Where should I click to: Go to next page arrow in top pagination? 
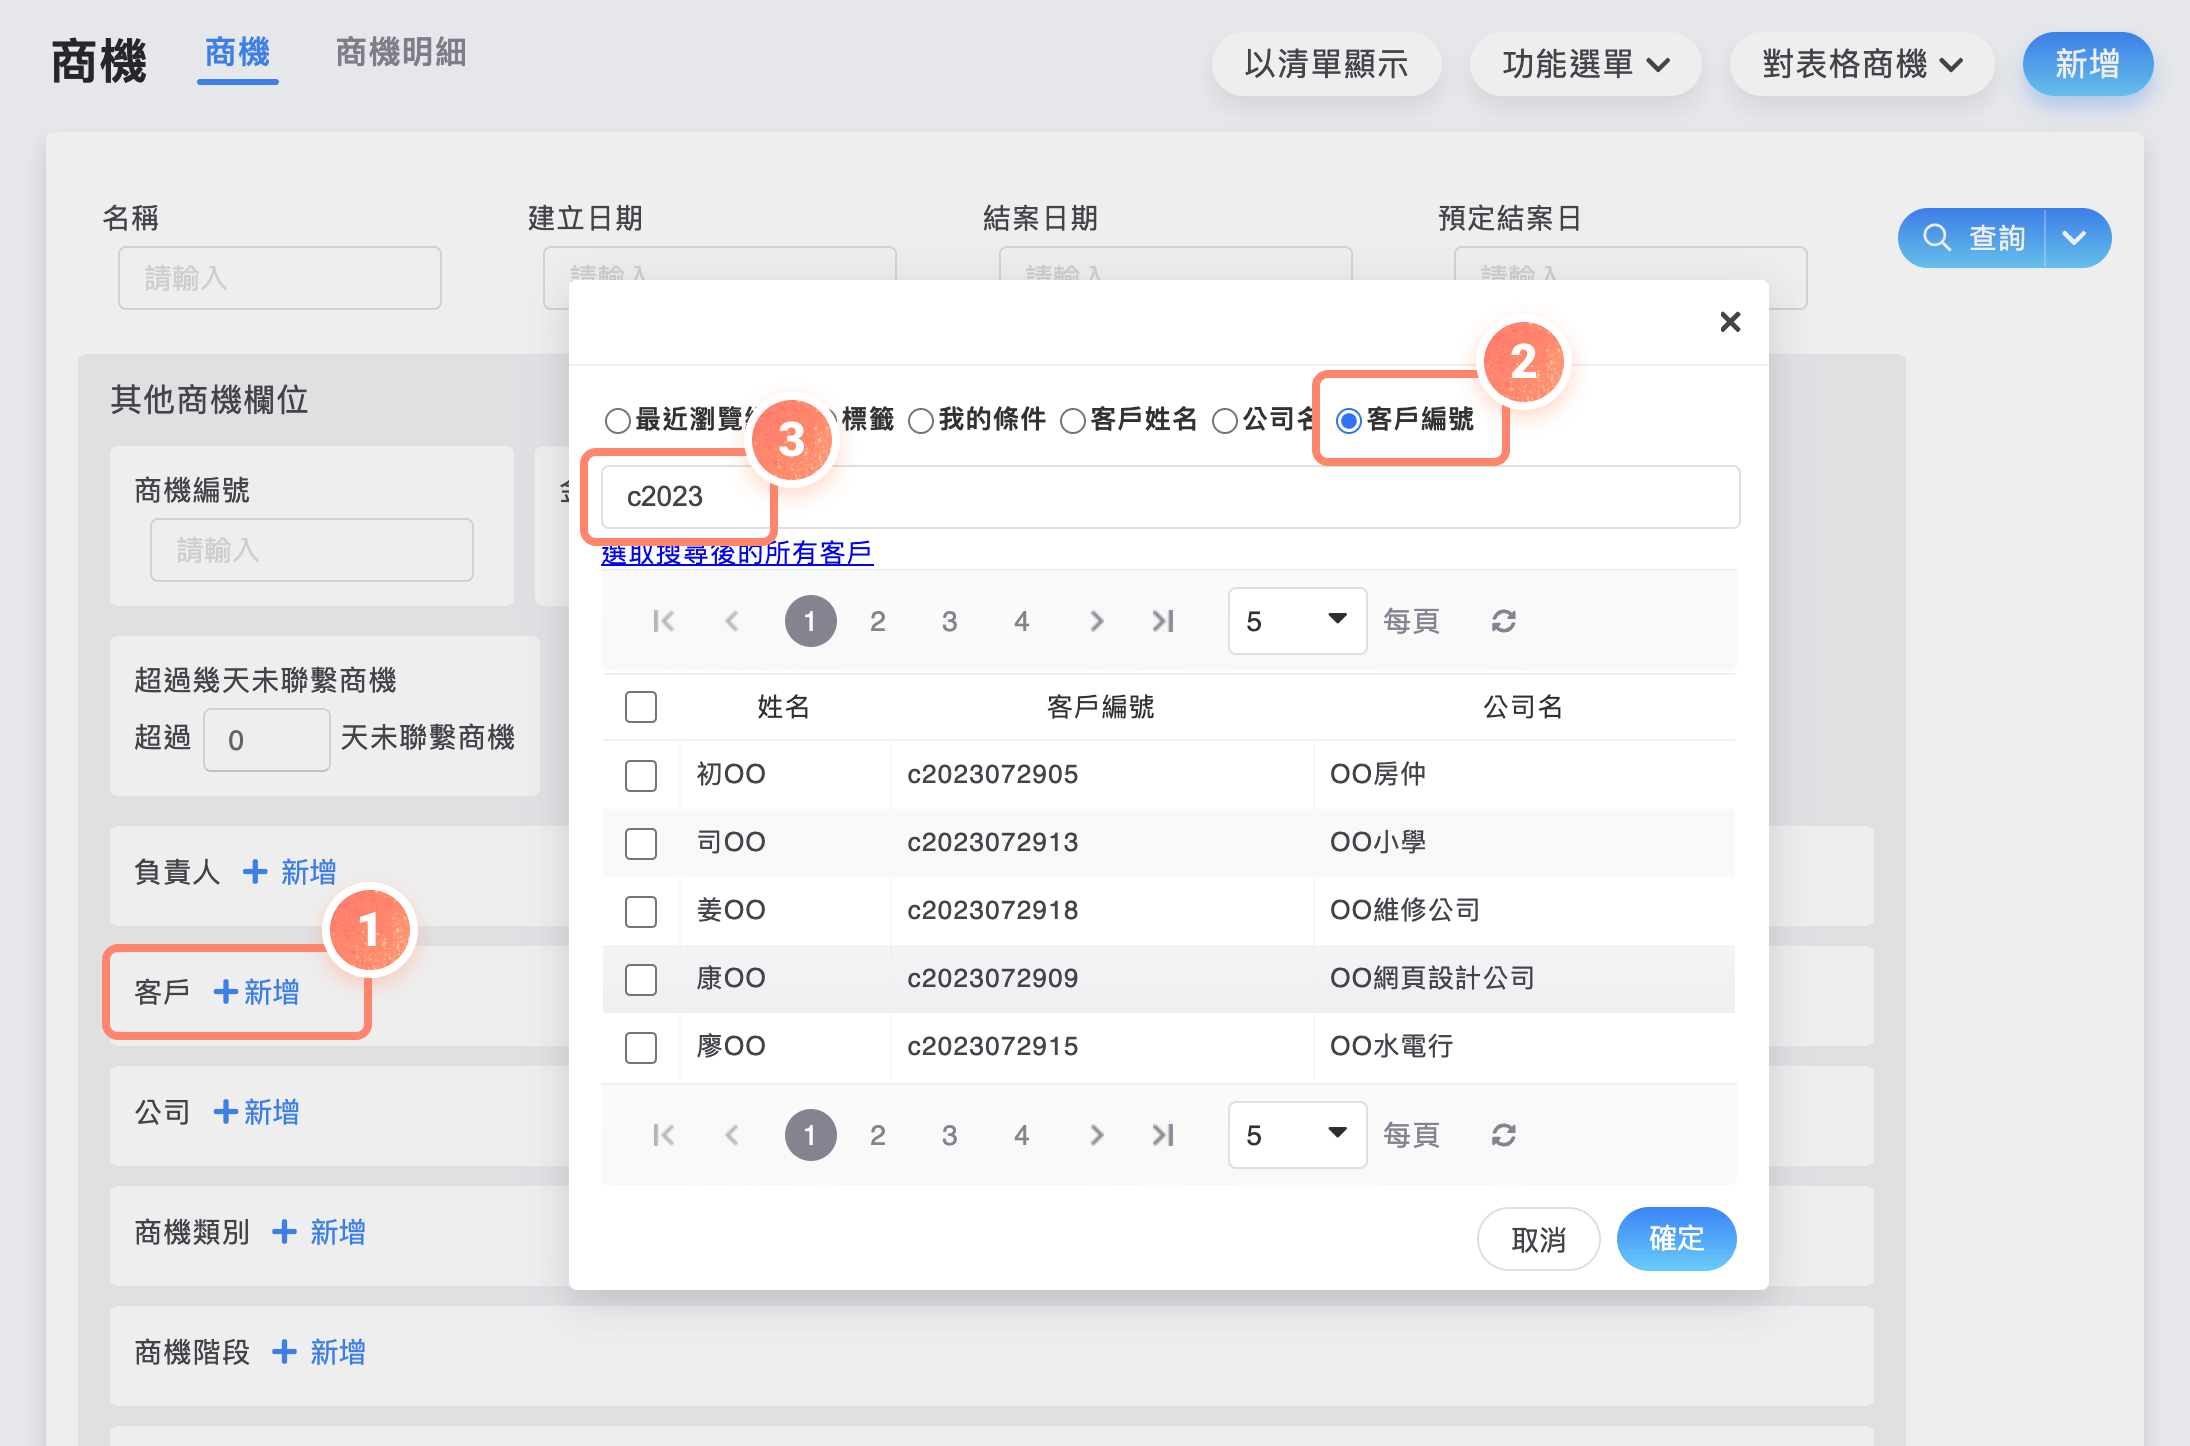[1096, 621]
